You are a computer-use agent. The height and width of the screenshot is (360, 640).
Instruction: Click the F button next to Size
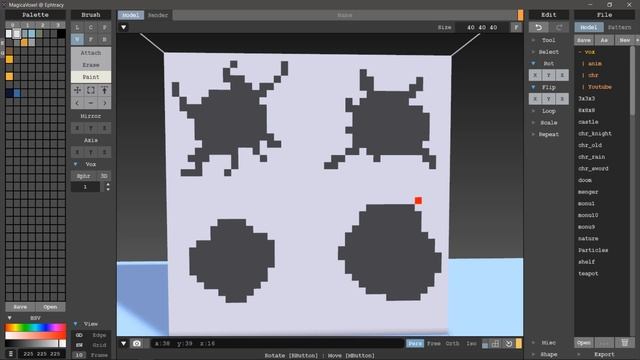516,27
